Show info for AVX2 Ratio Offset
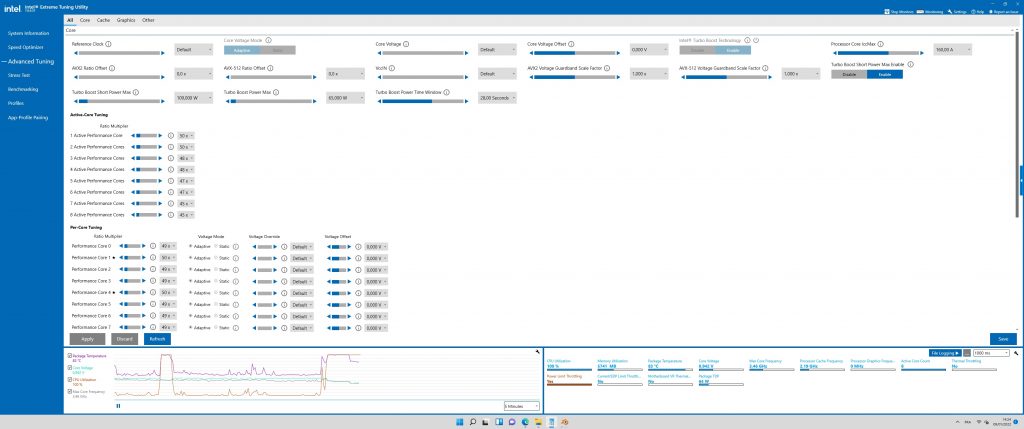Image resolution: width=1024 pixels, height=429 pixels. click(112, 68)
